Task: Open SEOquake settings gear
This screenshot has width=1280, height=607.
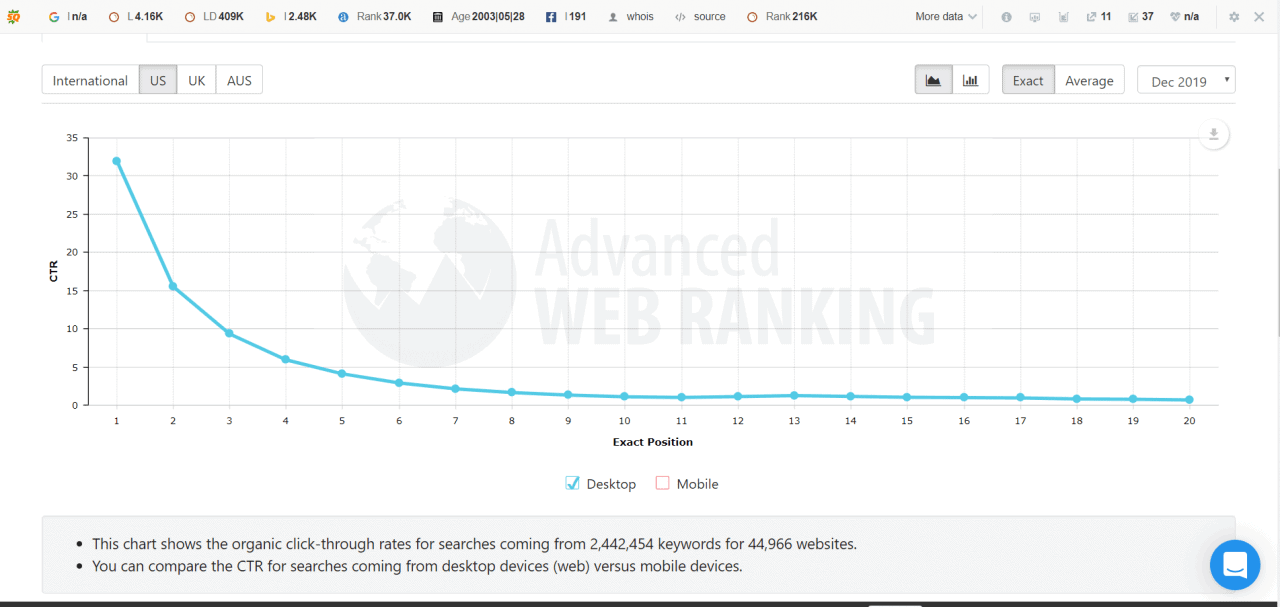Action: pos(1234,17)
